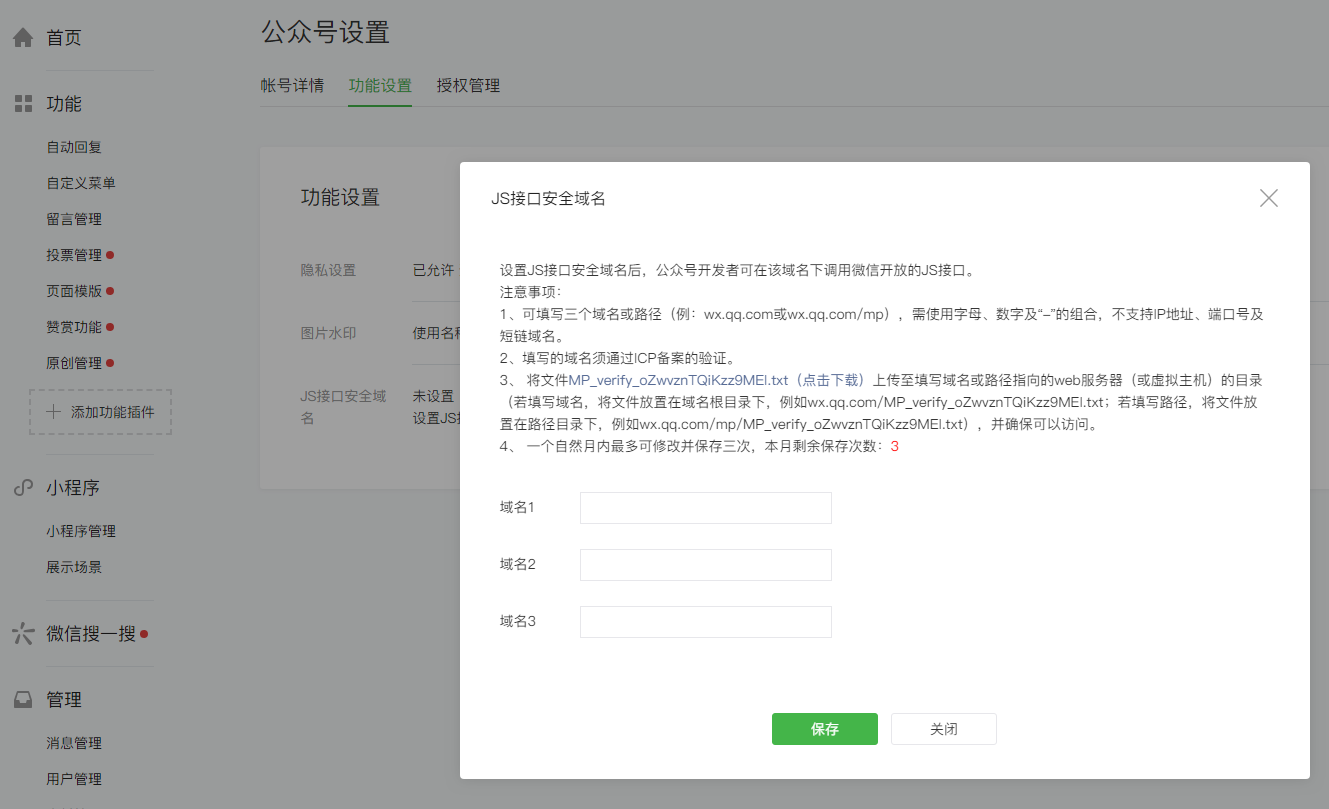The width and height of the screenshot is (1329, 809).
Task: Click the 小程序 section header
Action: pos(73,488)
